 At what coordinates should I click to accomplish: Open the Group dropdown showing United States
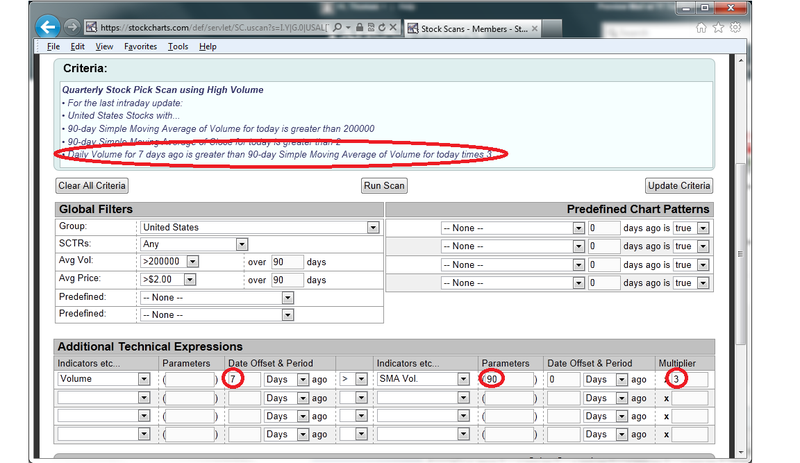(x=260, y=227)
